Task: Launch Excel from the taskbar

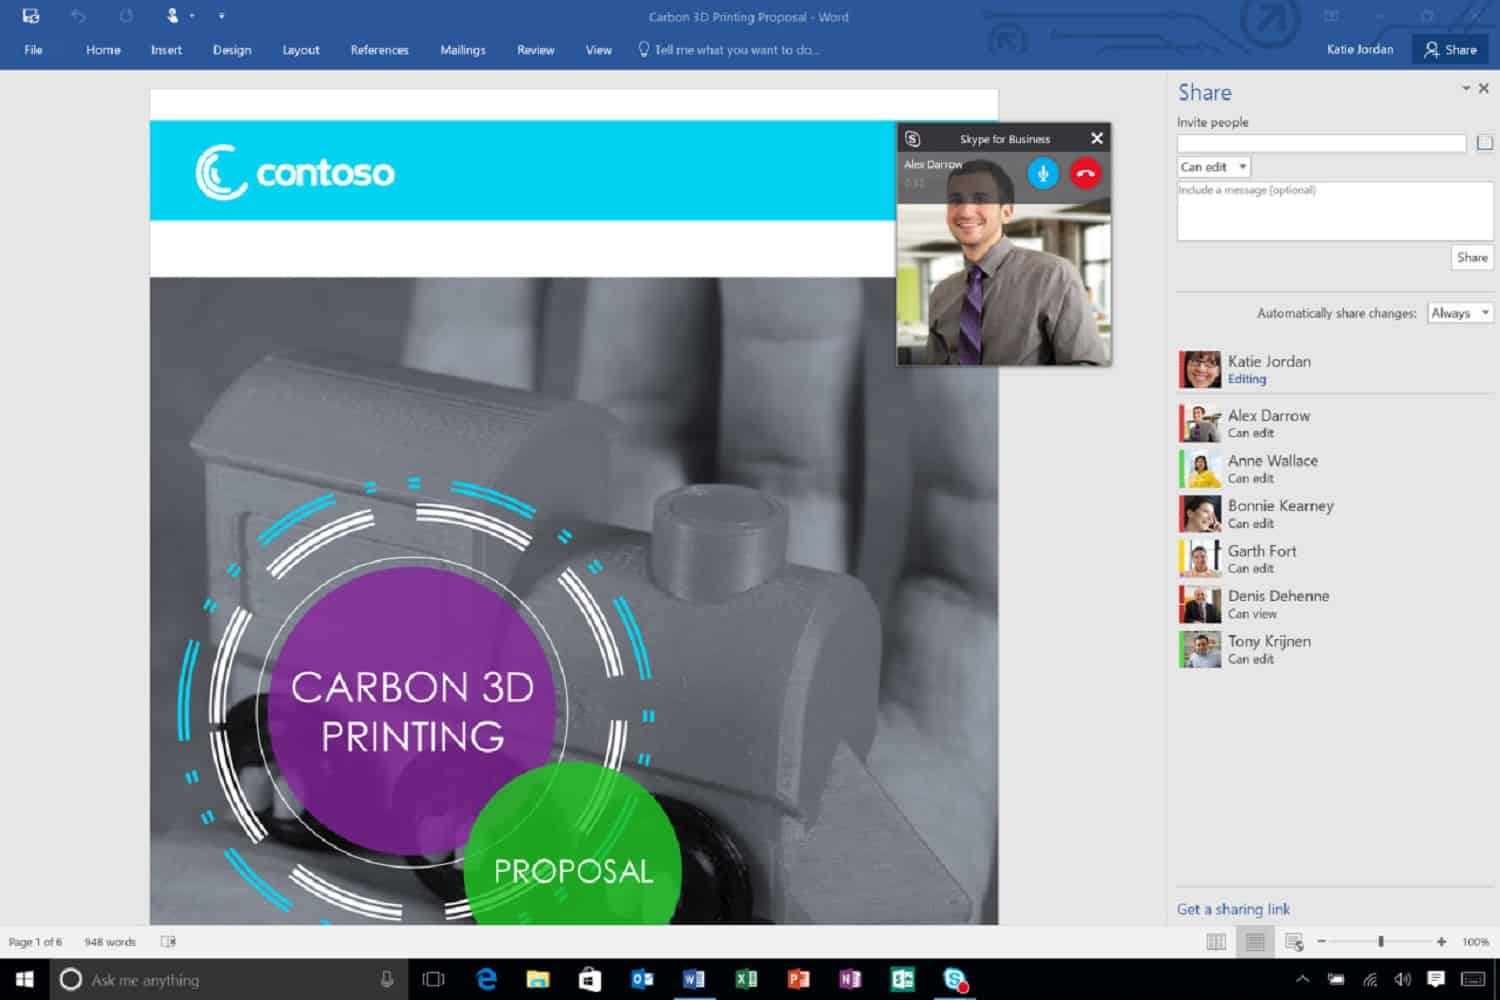Action: [x=746, y=980]
